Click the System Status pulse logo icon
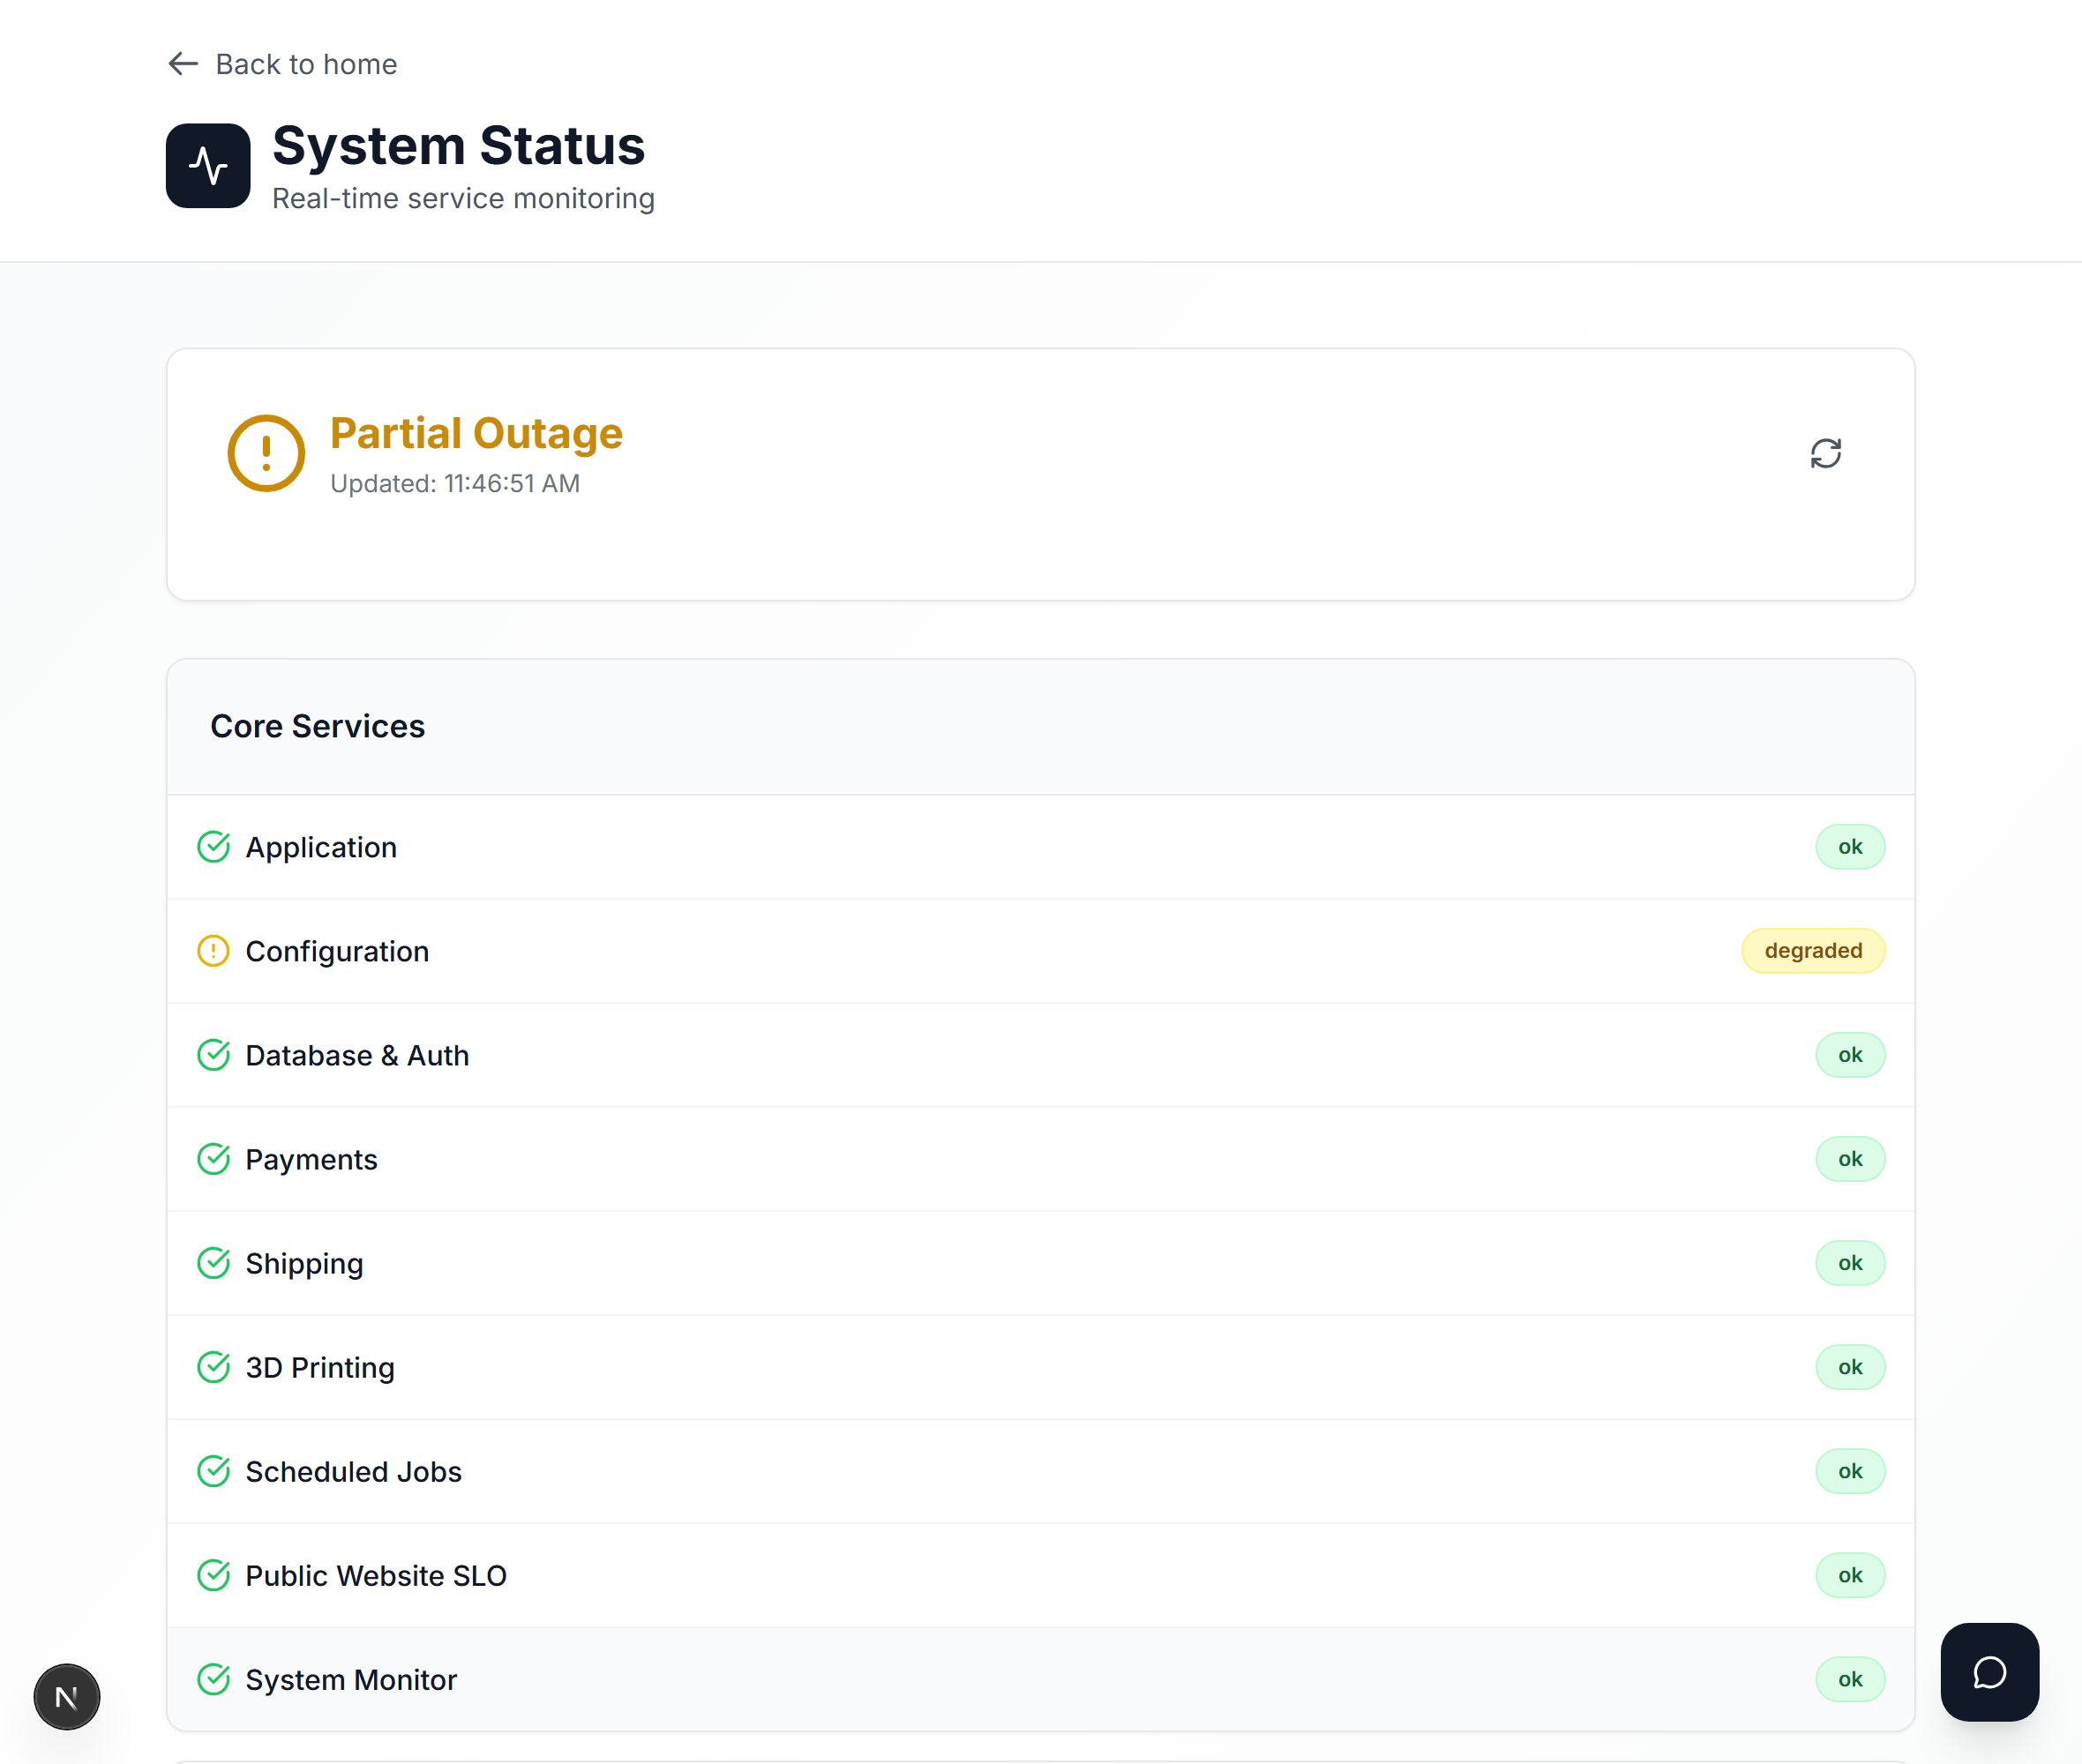2082x1764 pixels. (x=208, y=166)
